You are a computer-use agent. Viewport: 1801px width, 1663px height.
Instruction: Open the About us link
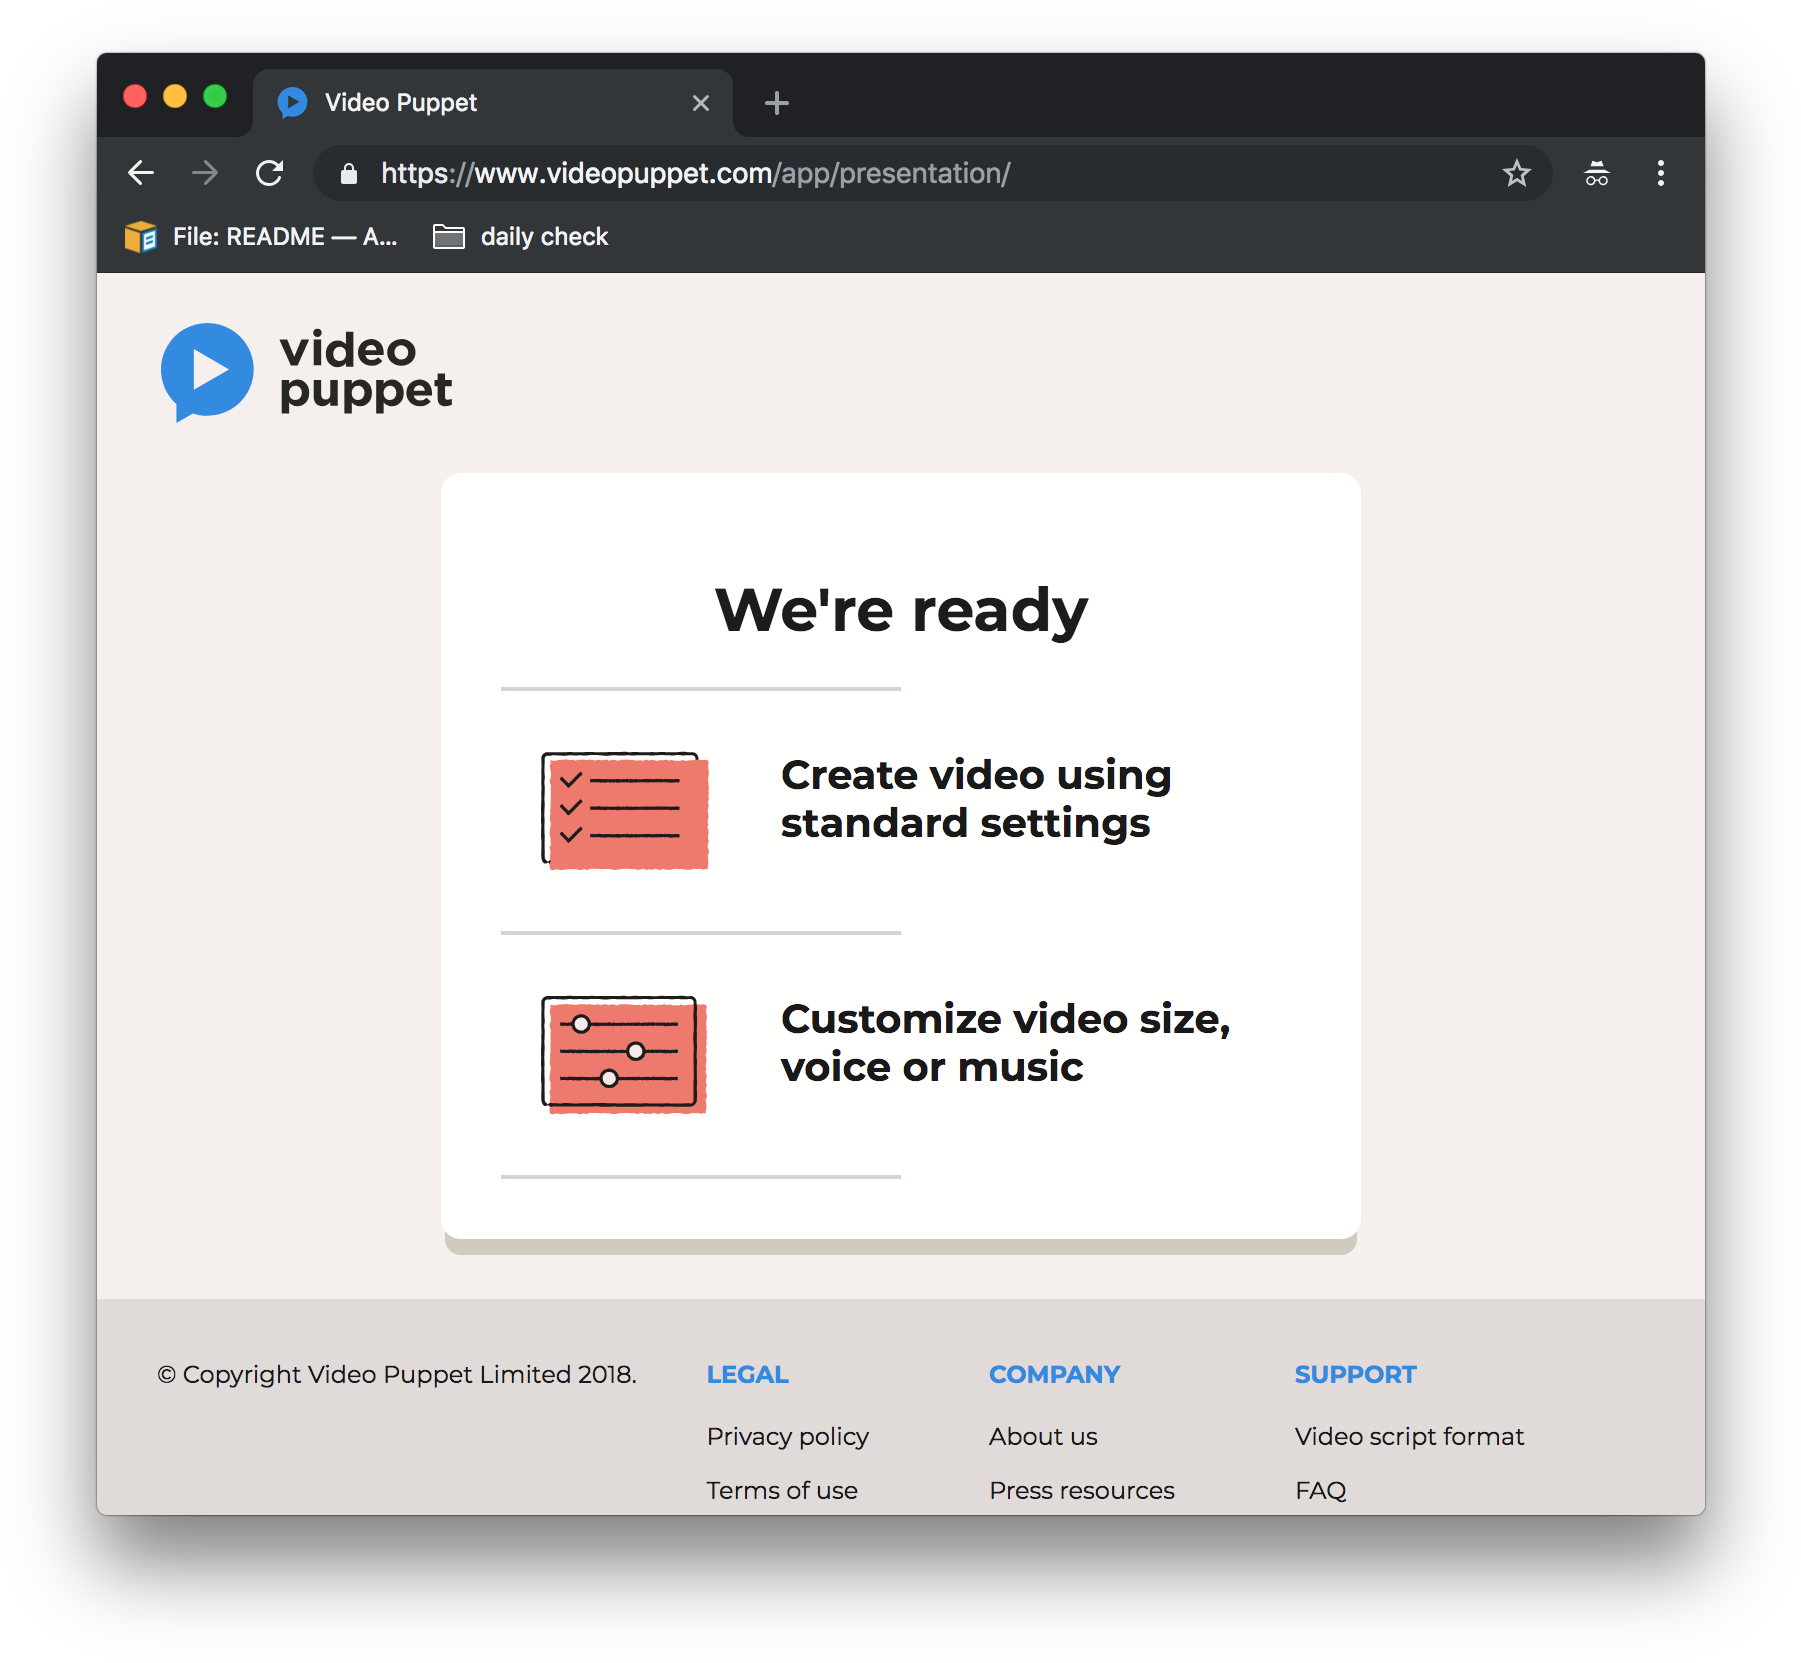(x=1043, y=1437)
